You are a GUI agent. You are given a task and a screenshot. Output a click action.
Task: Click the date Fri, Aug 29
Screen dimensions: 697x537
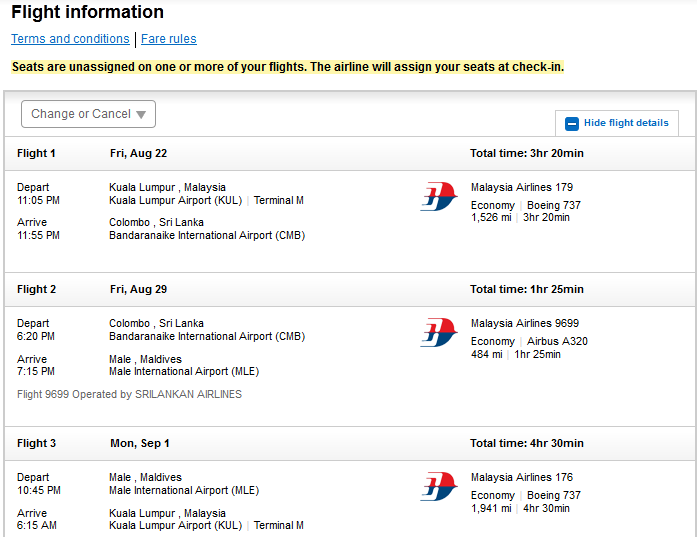138,289
